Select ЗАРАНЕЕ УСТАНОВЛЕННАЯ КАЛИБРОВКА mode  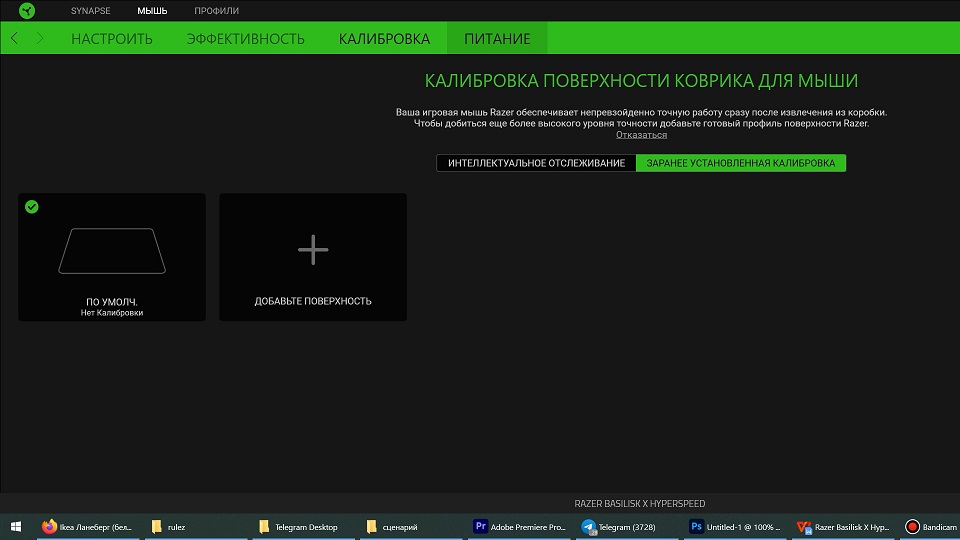pyautogui.click(x=741, y=163)
